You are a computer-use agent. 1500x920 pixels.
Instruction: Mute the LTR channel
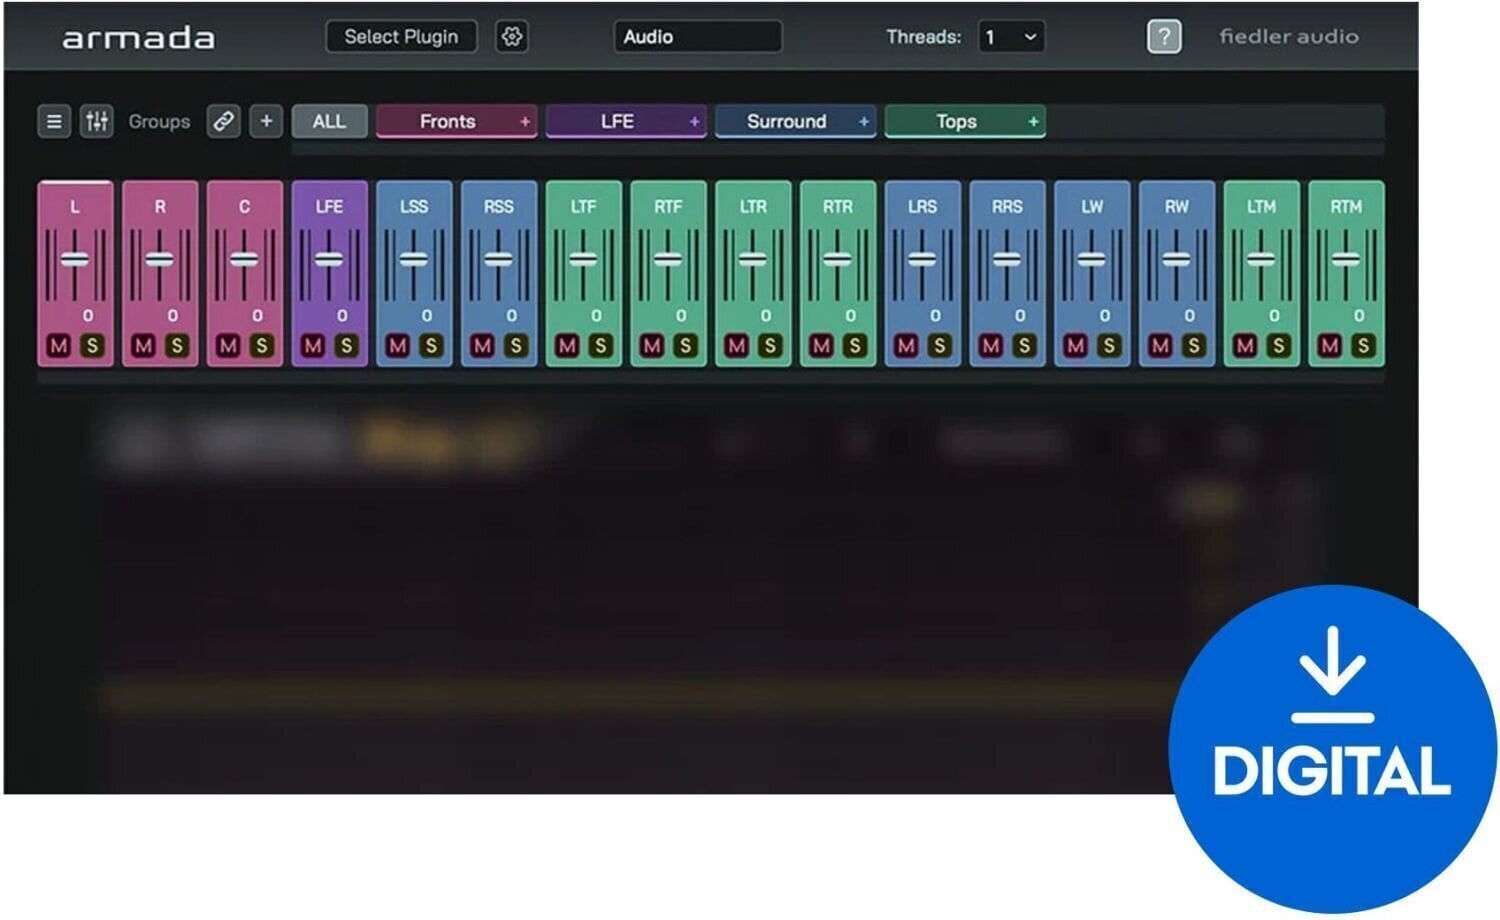737,345
